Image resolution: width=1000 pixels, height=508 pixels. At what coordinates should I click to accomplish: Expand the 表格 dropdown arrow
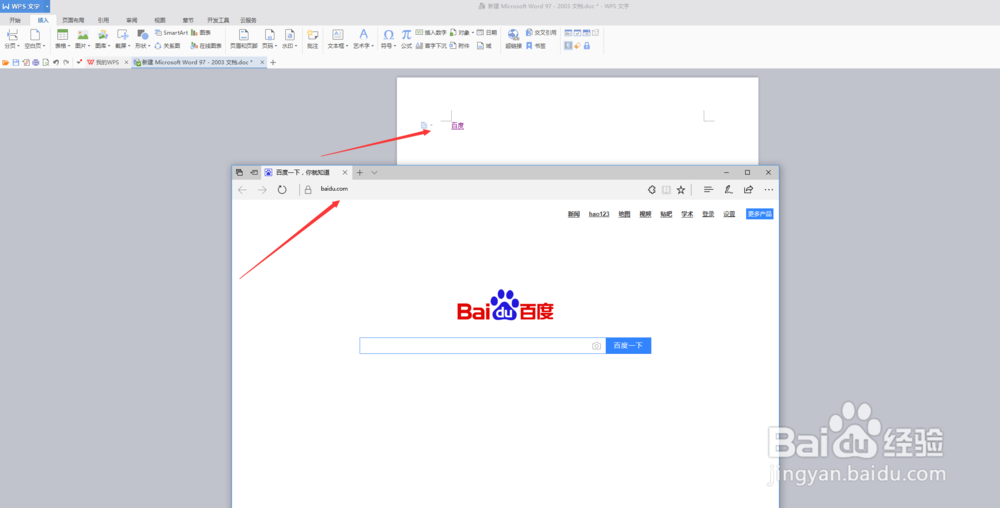(69, 46)
